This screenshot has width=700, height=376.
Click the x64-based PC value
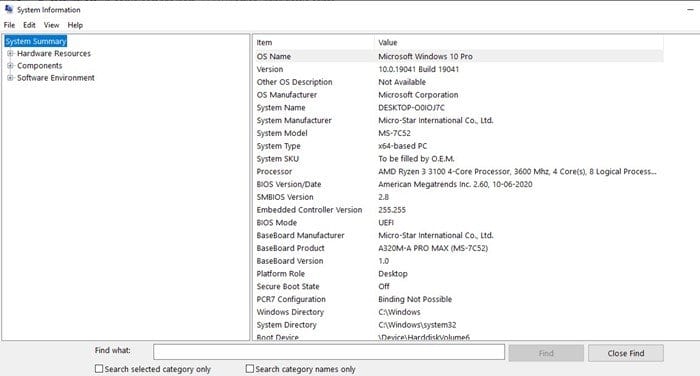(x=402, y=146)
